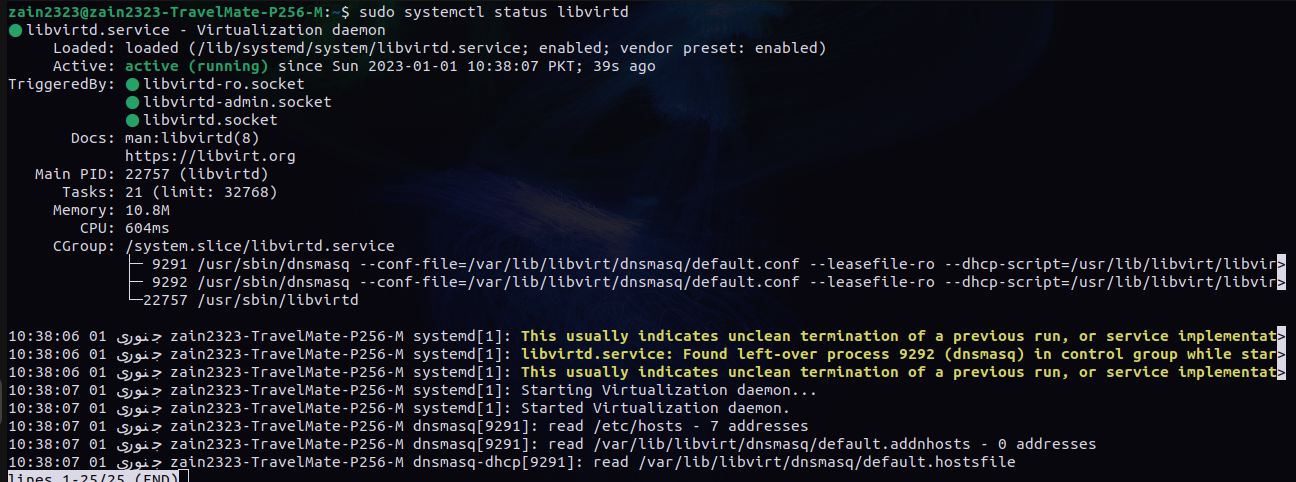Image resolution: width=1296 pixels, height=482 pixels.
Task: Click the 'Docs:' field label
Action: (94, 138)
